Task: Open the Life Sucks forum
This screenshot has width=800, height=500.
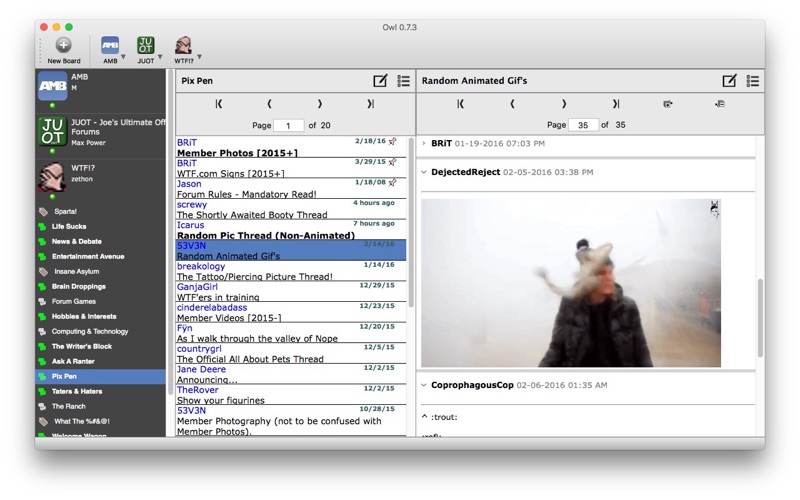Action: click(x=69, y=226)
